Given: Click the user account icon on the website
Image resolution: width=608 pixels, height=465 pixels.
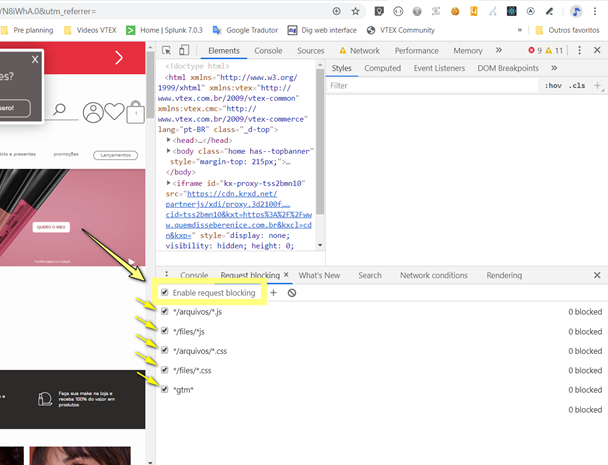Looking at the screenshot, I should [x=94, y=113].
